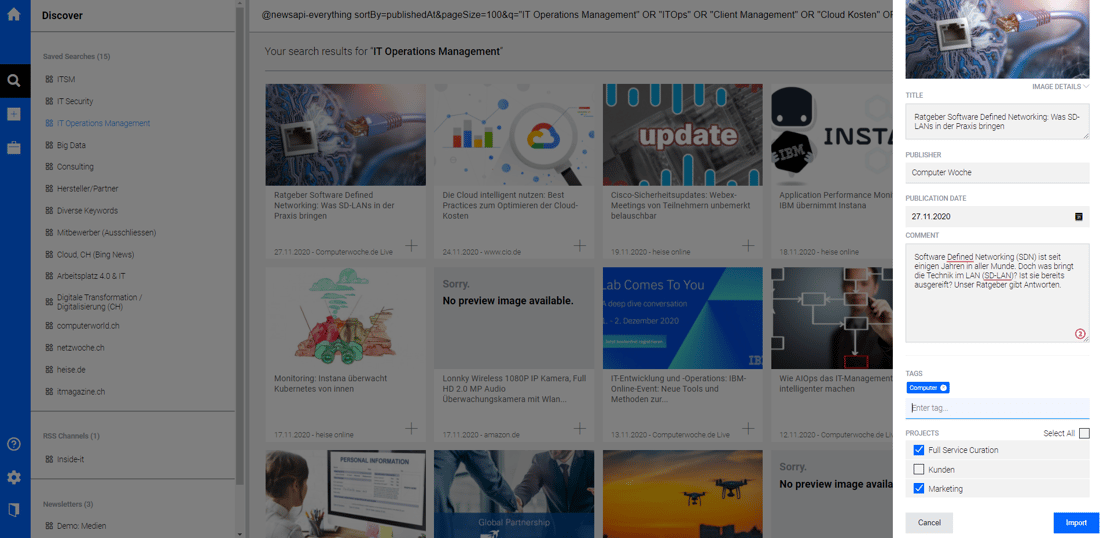Click the Home icon in sidebar

click(x=14, y=15)
